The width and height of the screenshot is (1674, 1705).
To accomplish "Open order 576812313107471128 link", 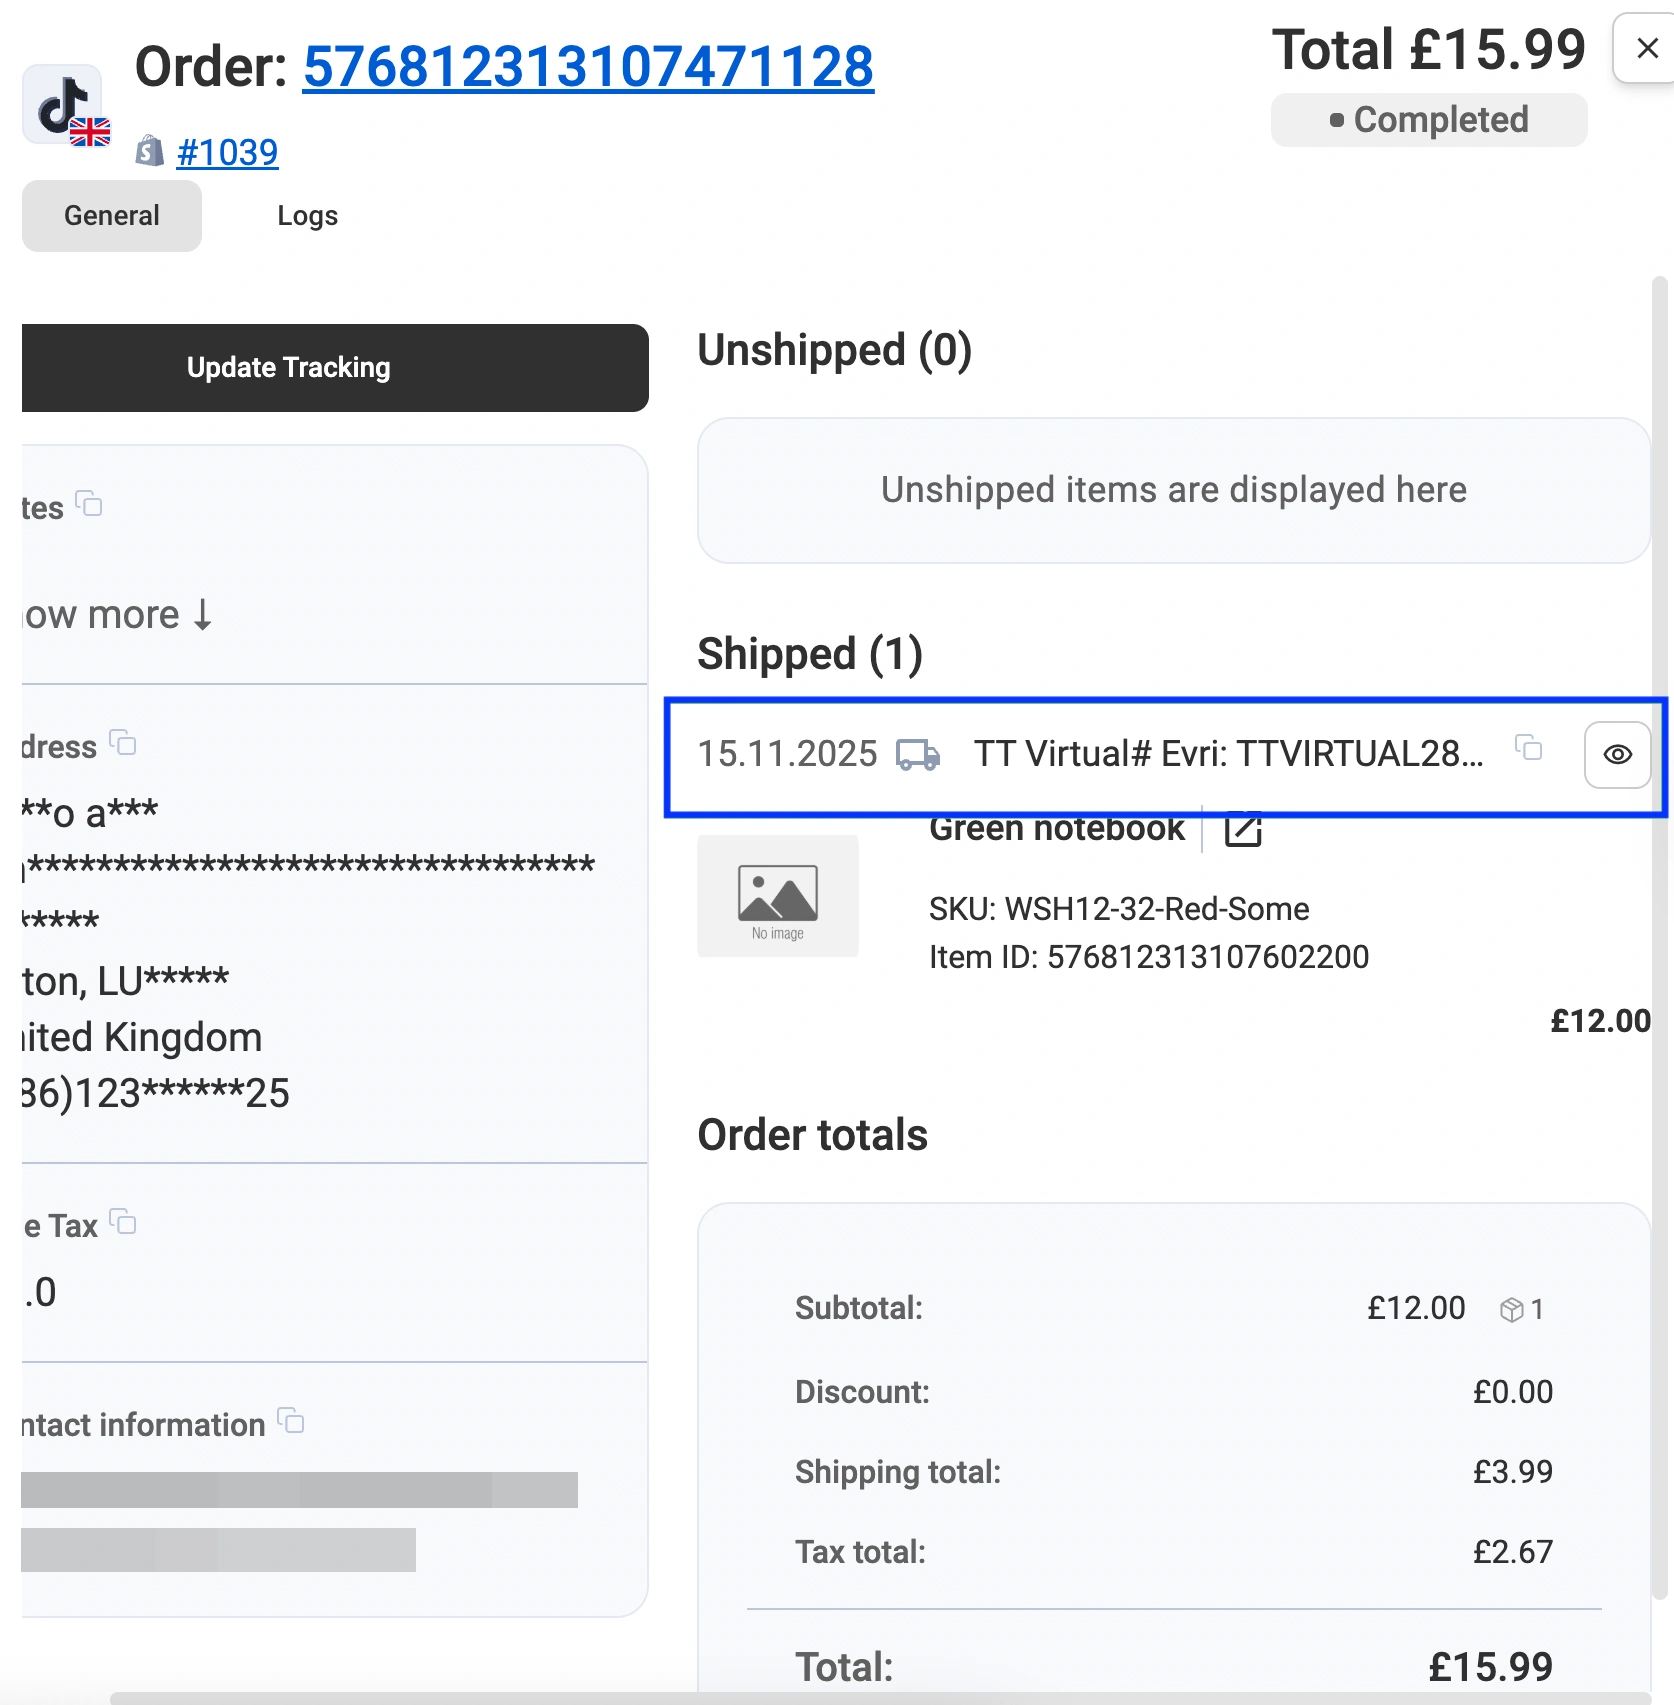I will point(588,67).
